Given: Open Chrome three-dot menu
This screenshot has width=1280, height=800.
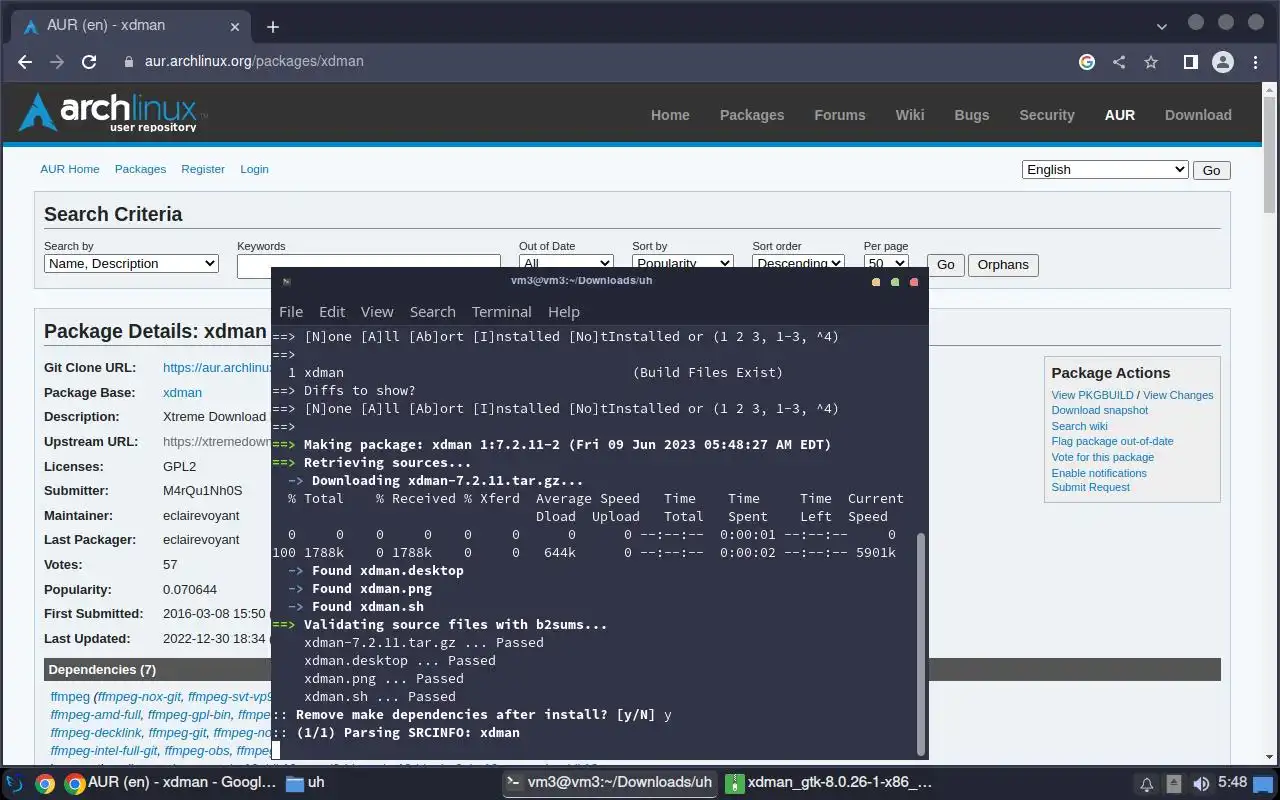Looking at the screenshot, I should (1255, 62).
